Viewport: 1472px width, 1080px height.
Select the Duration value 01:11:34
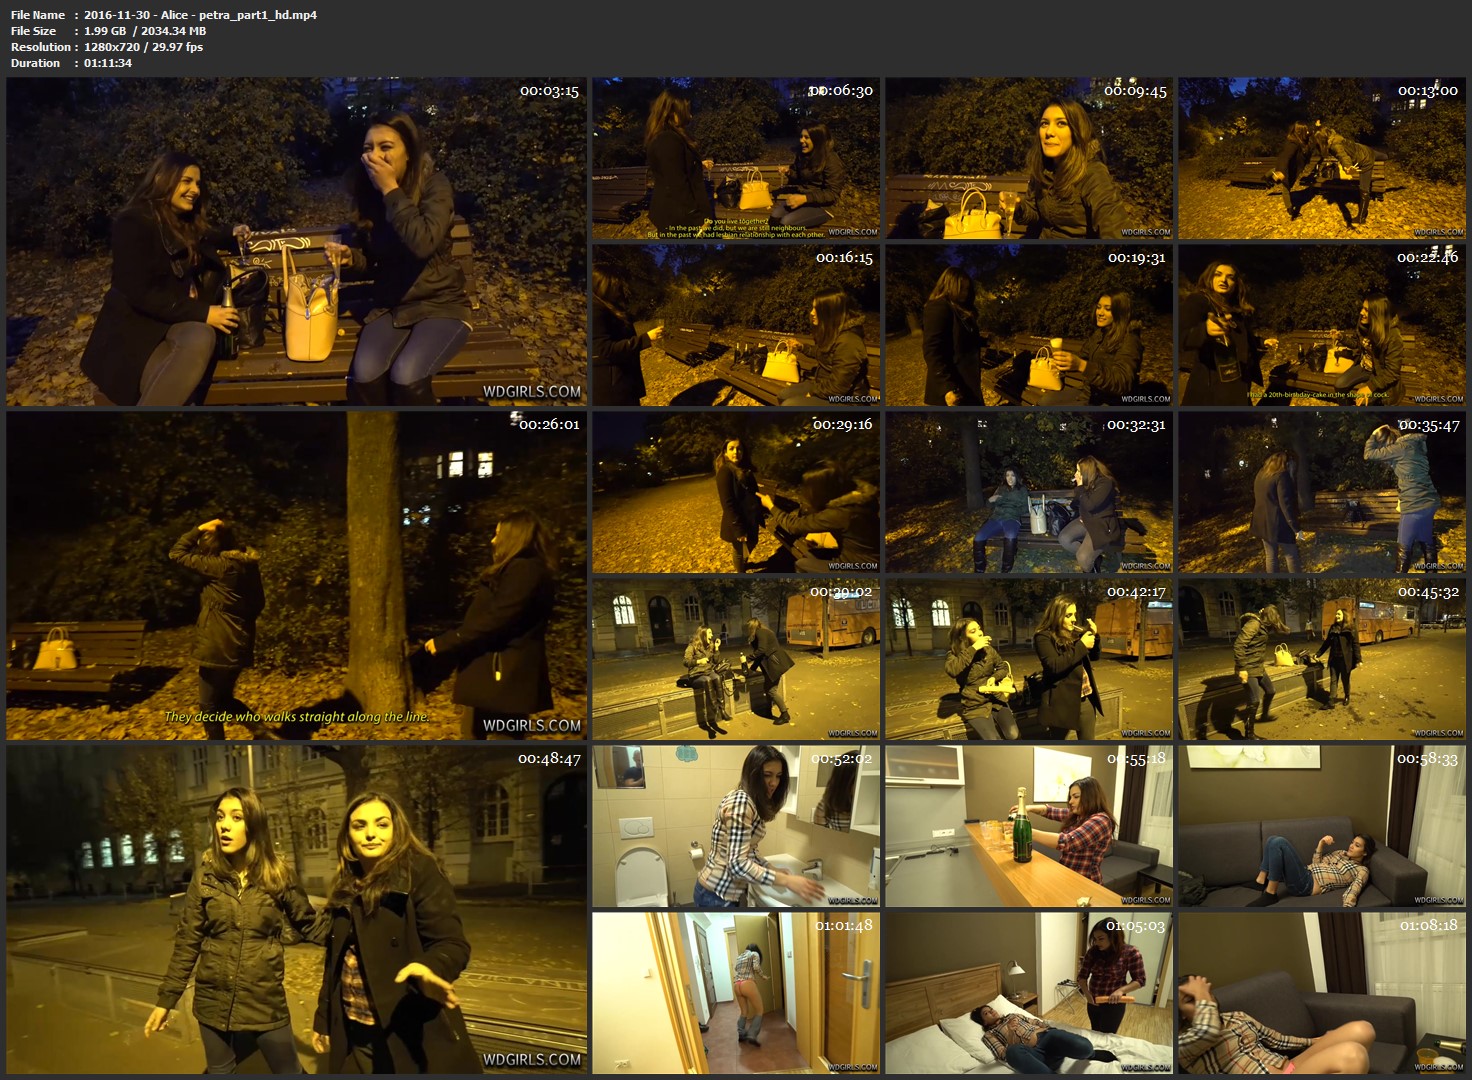(x=108, y=63)
